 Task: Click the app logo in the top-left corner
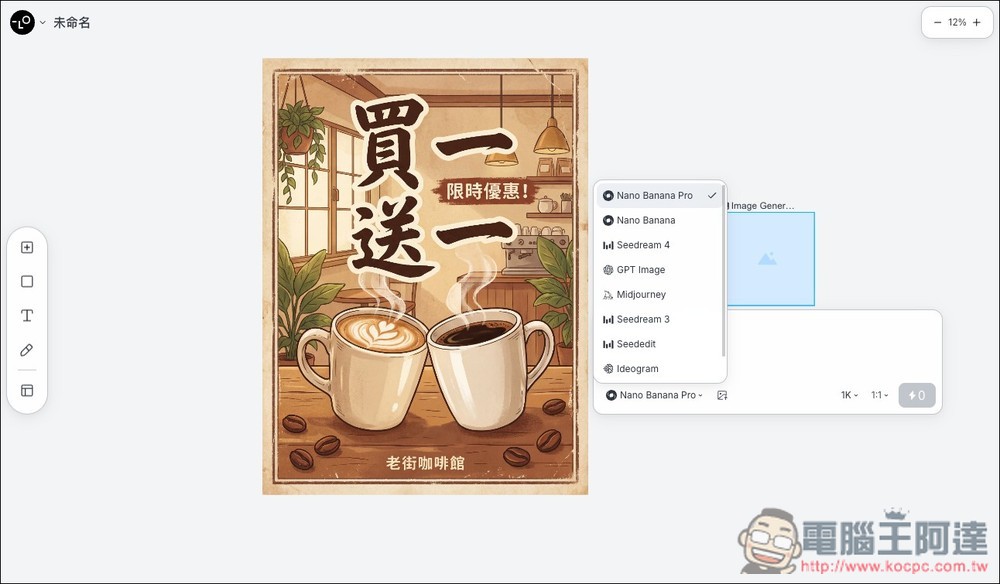[22, 21]
